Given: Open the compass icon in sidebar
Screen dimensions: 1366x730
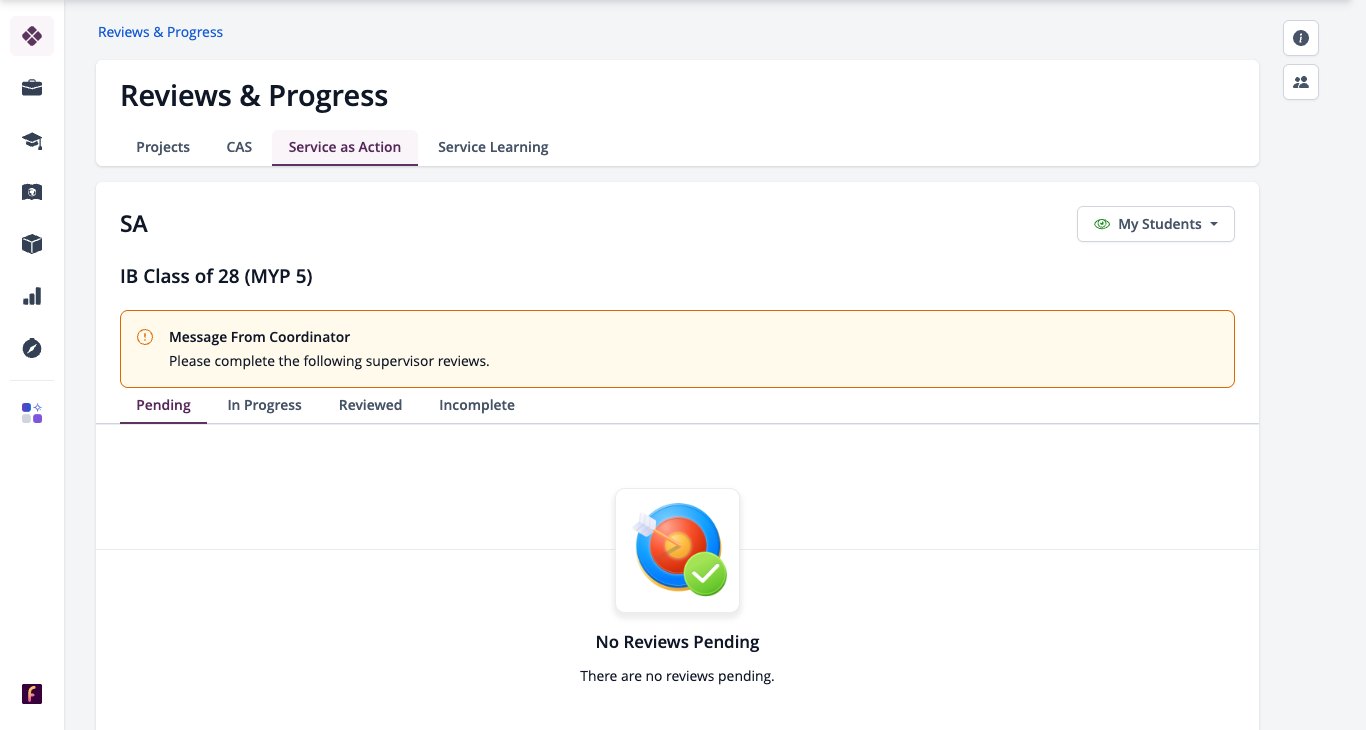Looking at the screenshot, I should (32, 348).
